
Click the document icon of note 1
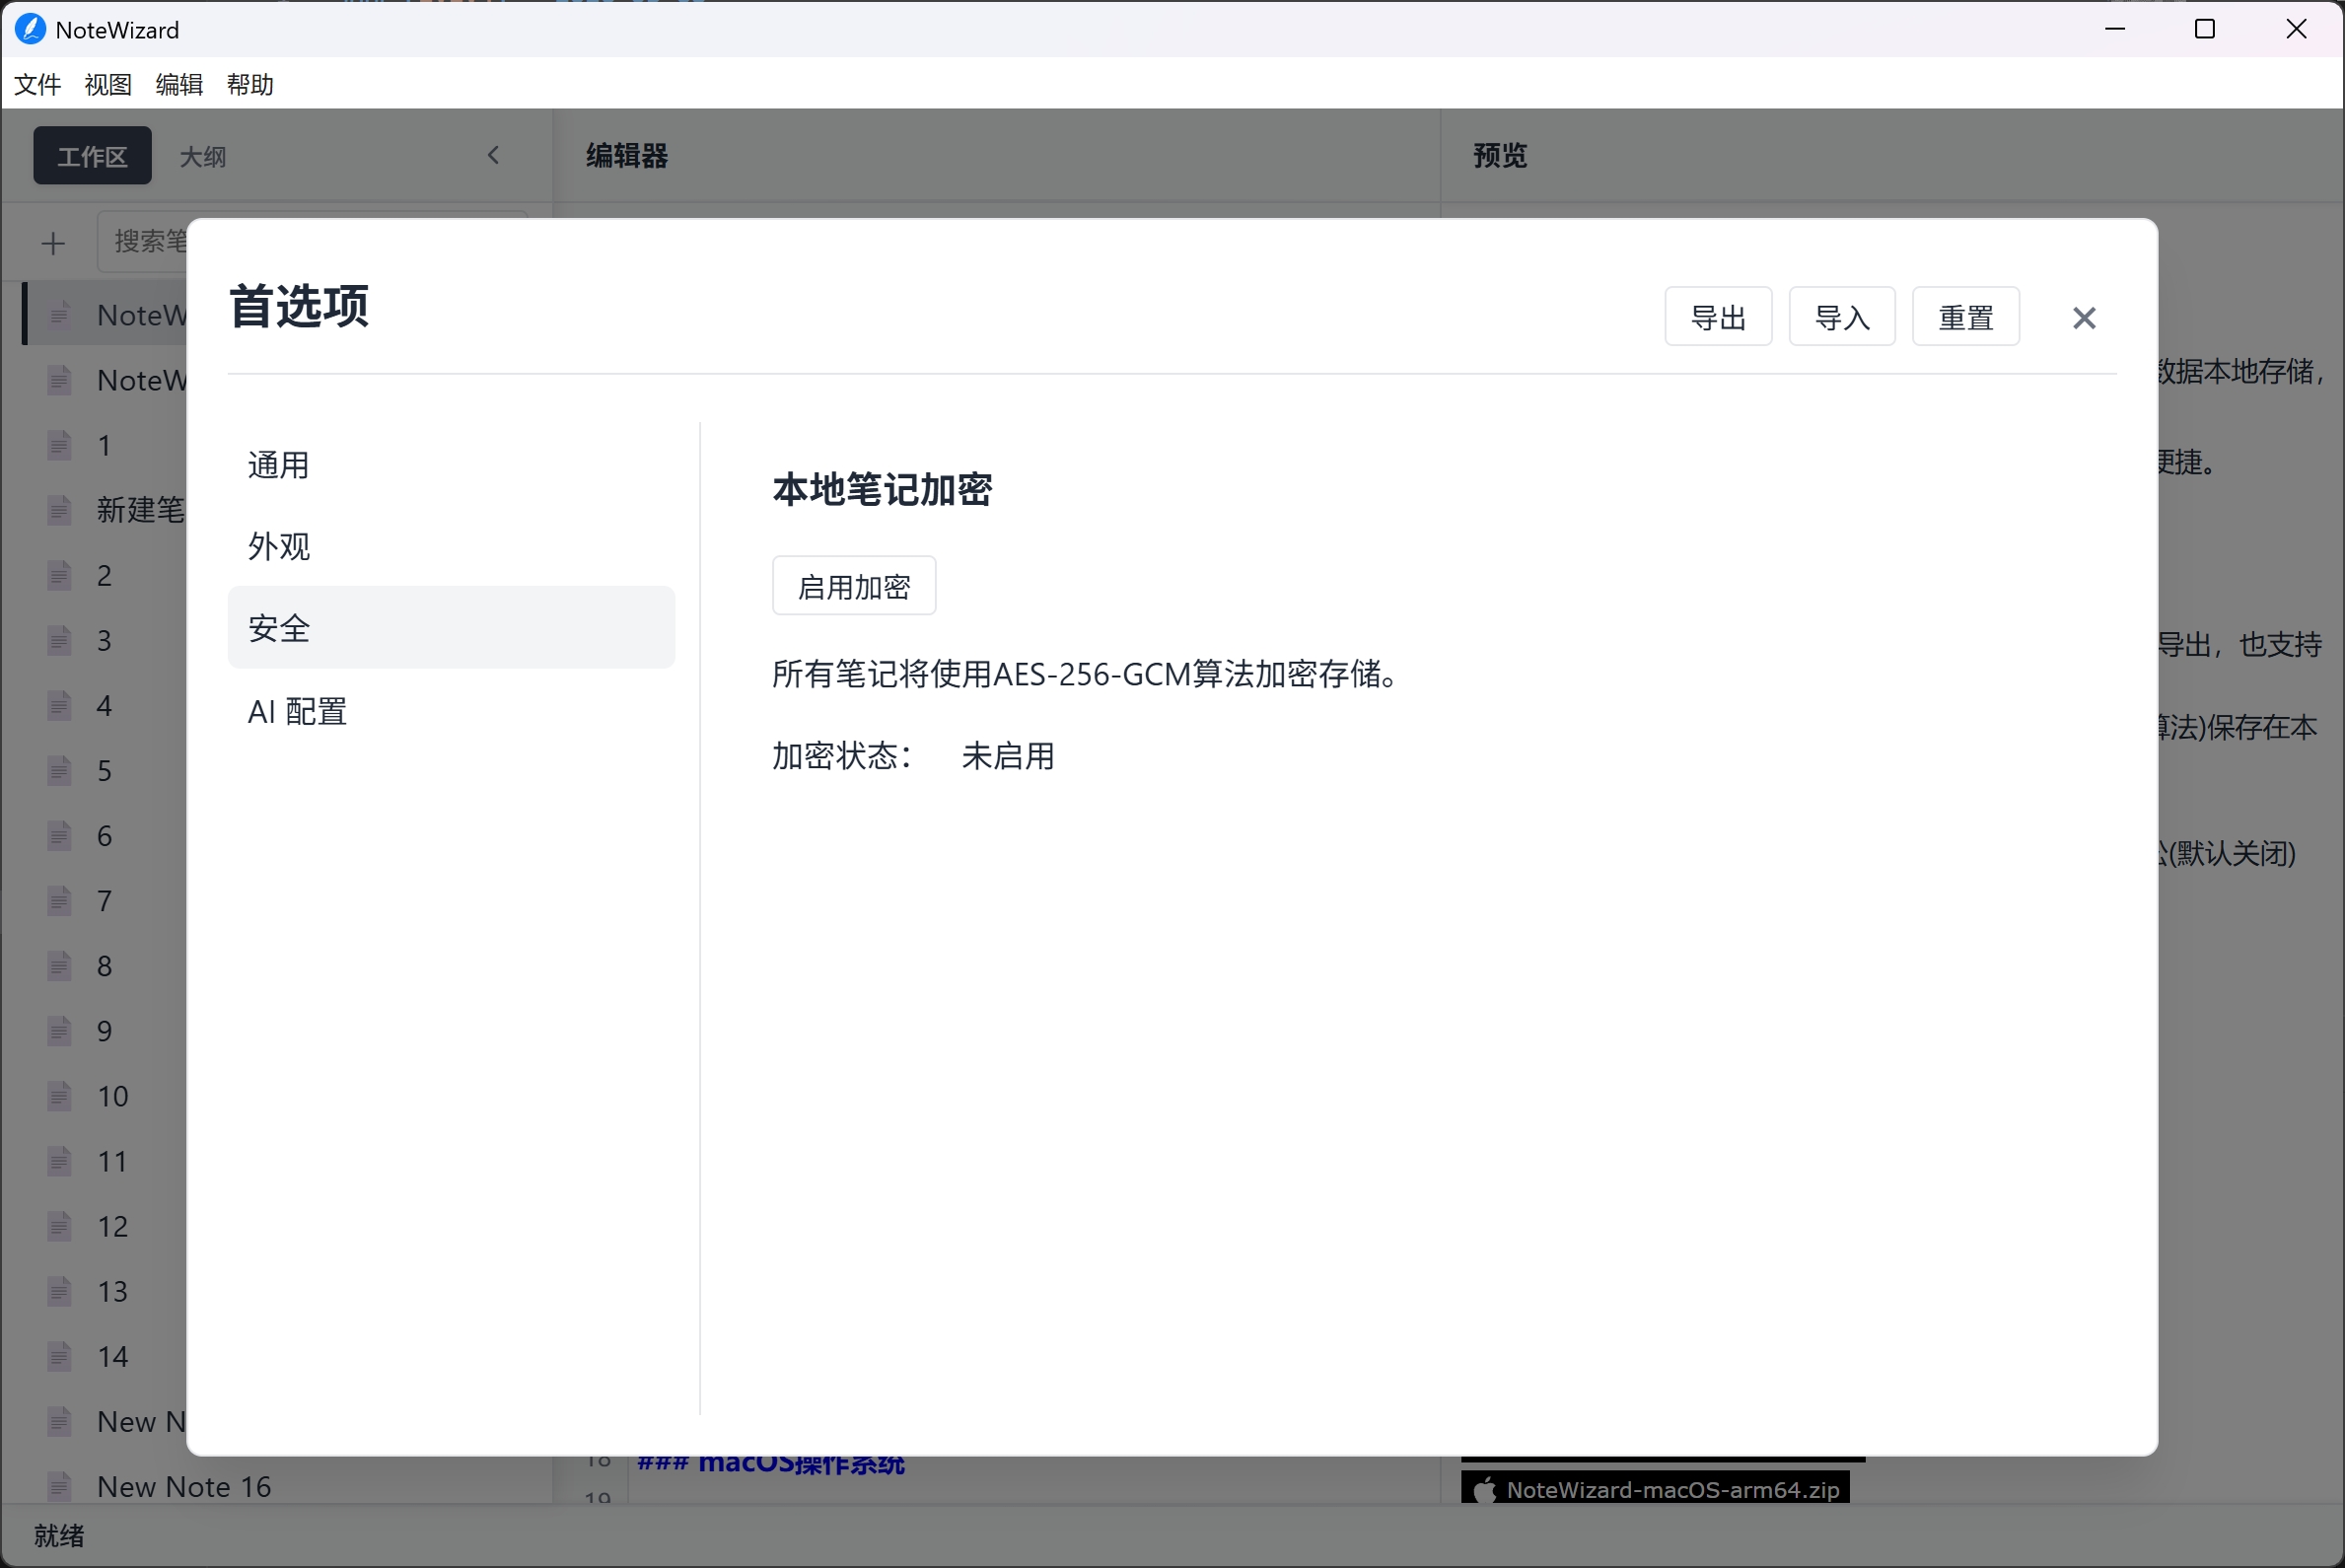[59, 445]
